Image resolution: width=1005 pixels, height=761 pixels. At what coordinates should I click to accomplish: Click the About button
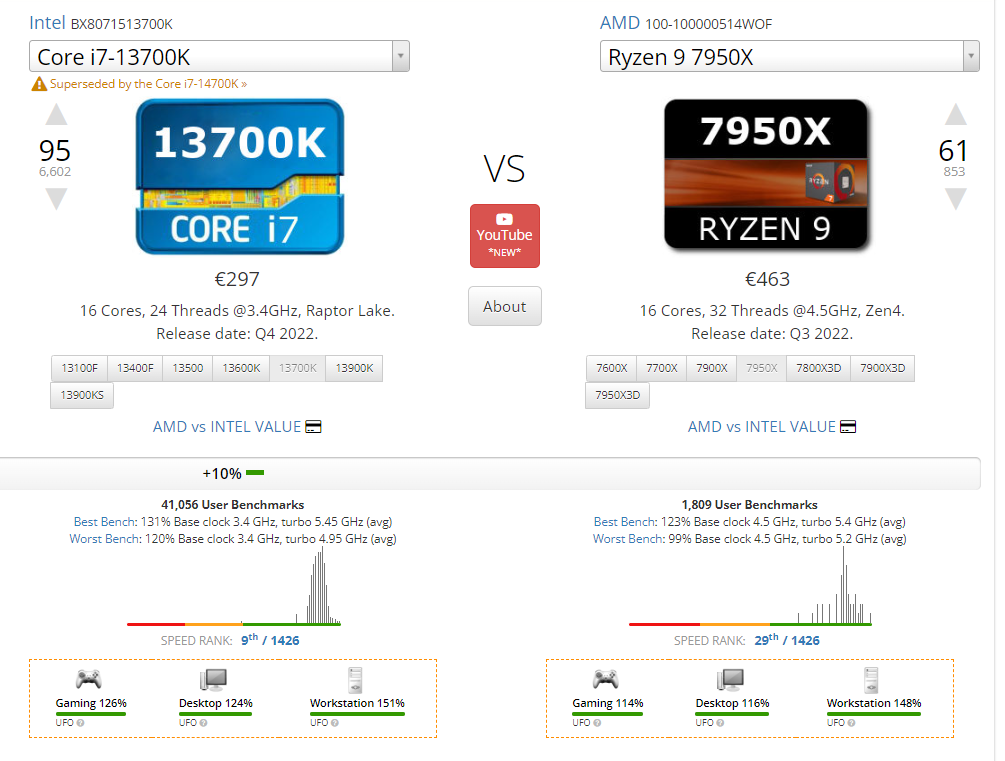505,306
